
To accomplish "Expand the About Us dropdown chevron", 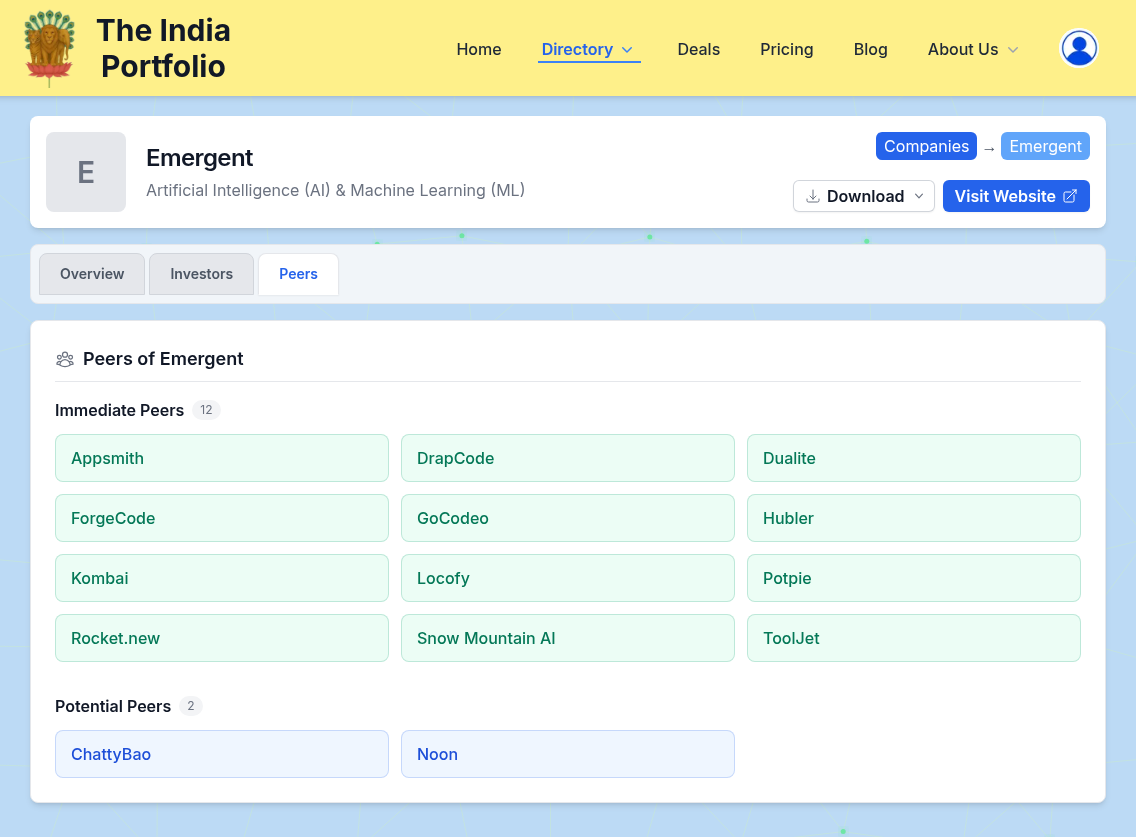I will [x=1013, y=50].
